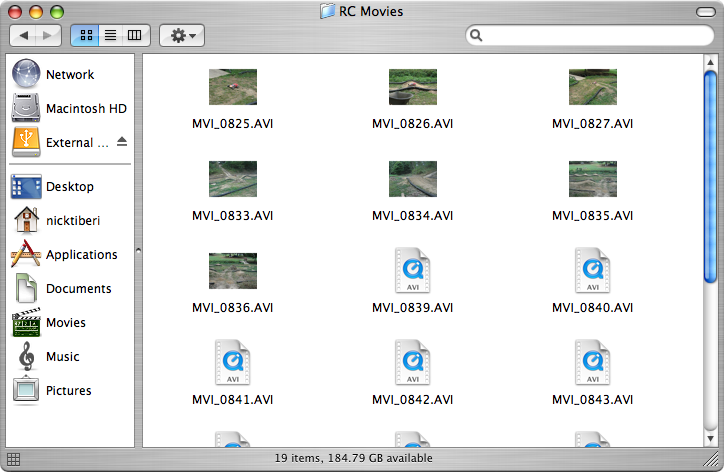The height and width of the screenshot is (472, 724).
Task: Go forward to next folder
Action: pyautogui.click(x=48, y=36)
